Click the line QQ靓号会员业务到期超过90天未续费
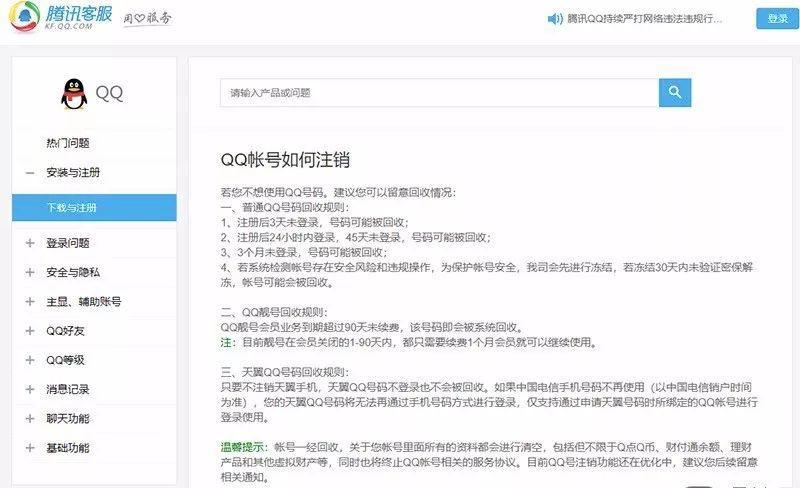Viewport: 800px width, 488px height. tap(371, 327)
